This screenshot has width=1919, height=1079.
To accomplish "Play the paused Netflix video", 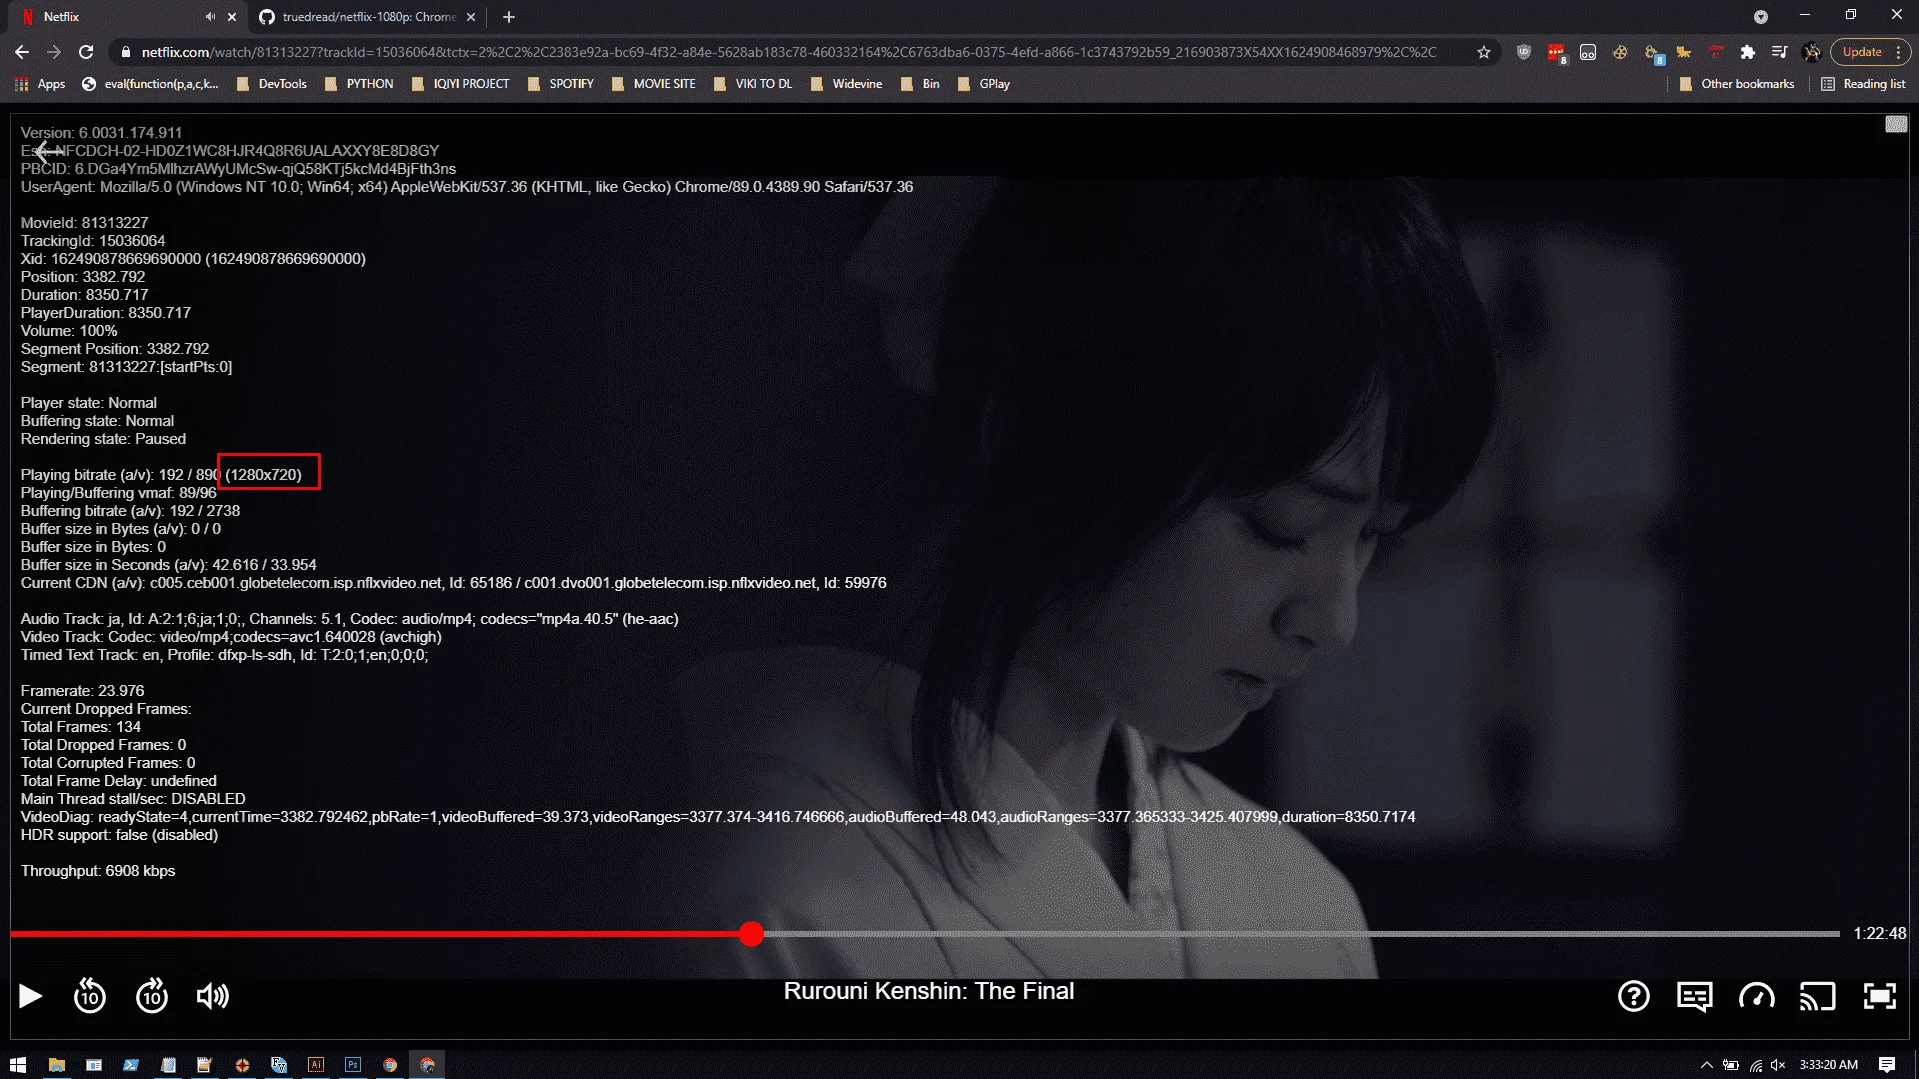I will [31, 996].
